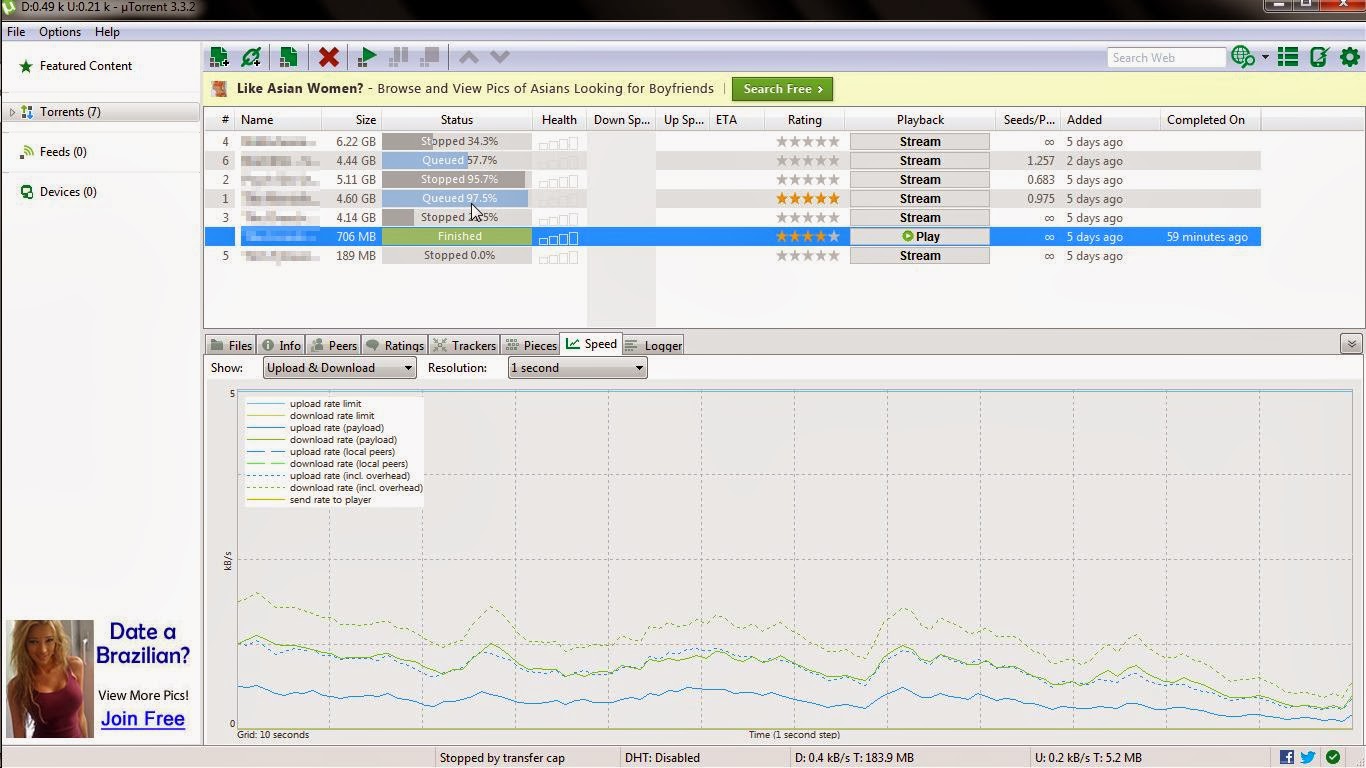Click the green network status check icon
Image resolution: width=1366 pixels, height=768 pixels.
tap(1333, 757)
